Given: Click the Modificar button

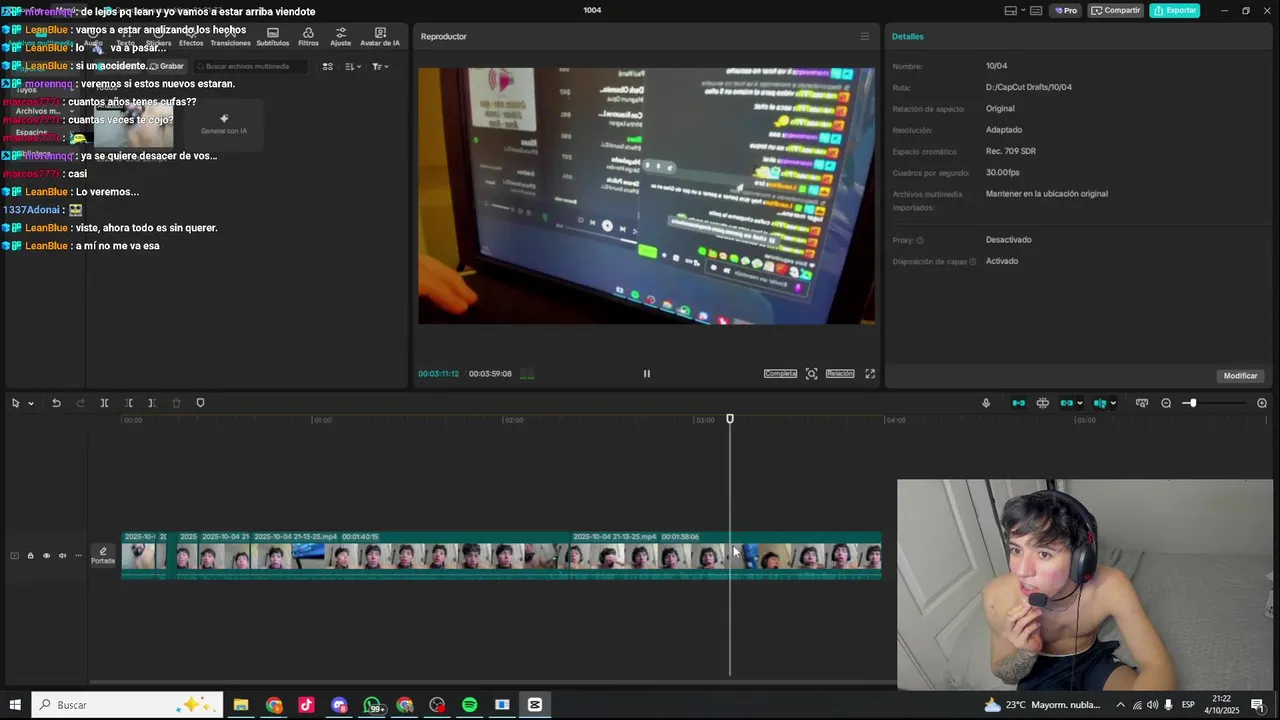Looking at the screenshot, I should tap(1240, 376).
